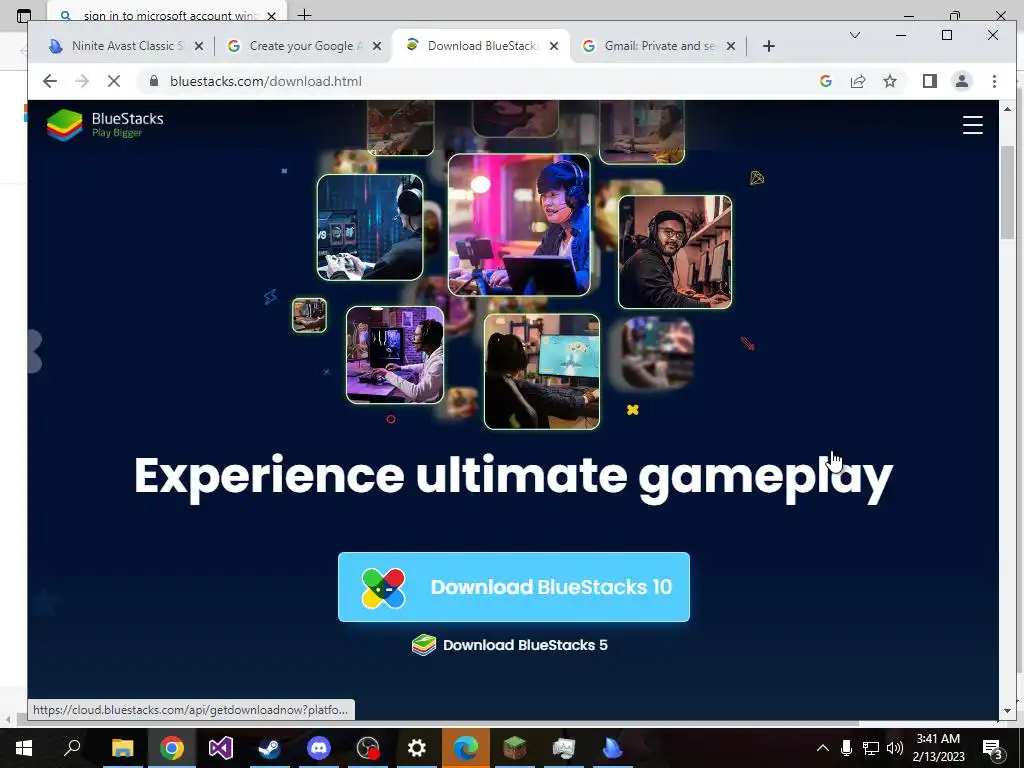Click the BlueStacks Play Bigger logo
Image resolution: width=1024 pixels, height=768 pixels.
pyautogui.click(x=105, y=124)
